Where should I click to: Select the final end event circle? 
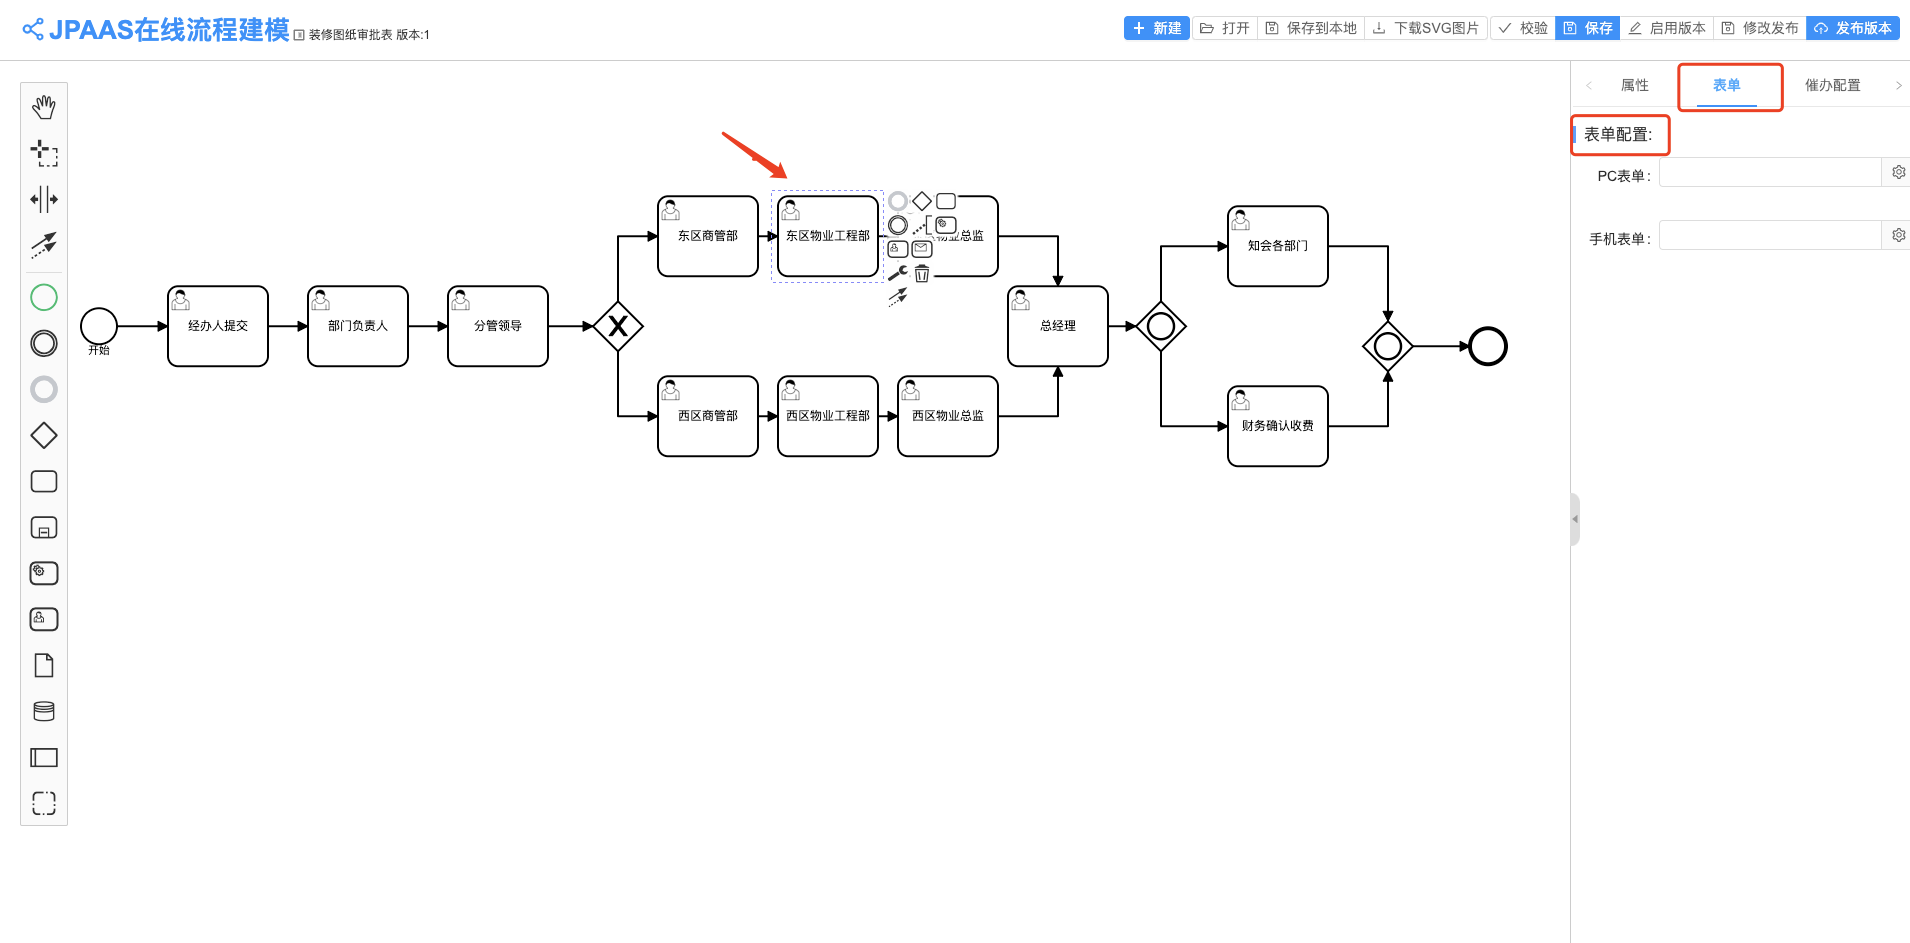point(1488,346)
